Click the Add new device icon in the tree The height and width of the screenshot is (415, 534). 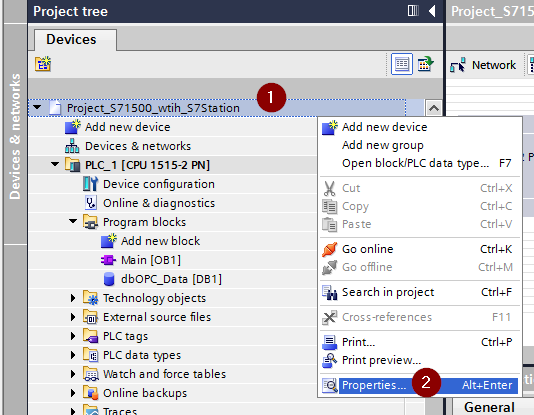pos(73,127)
